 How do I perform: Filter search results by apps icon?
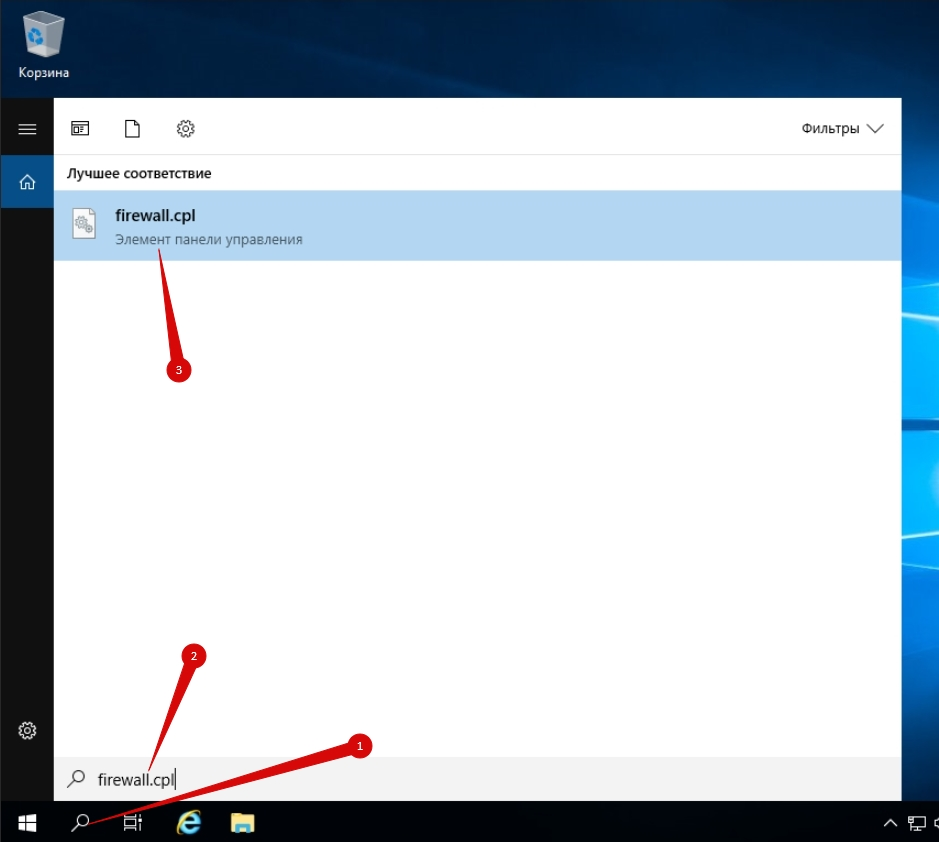click(x=80, y=129)
